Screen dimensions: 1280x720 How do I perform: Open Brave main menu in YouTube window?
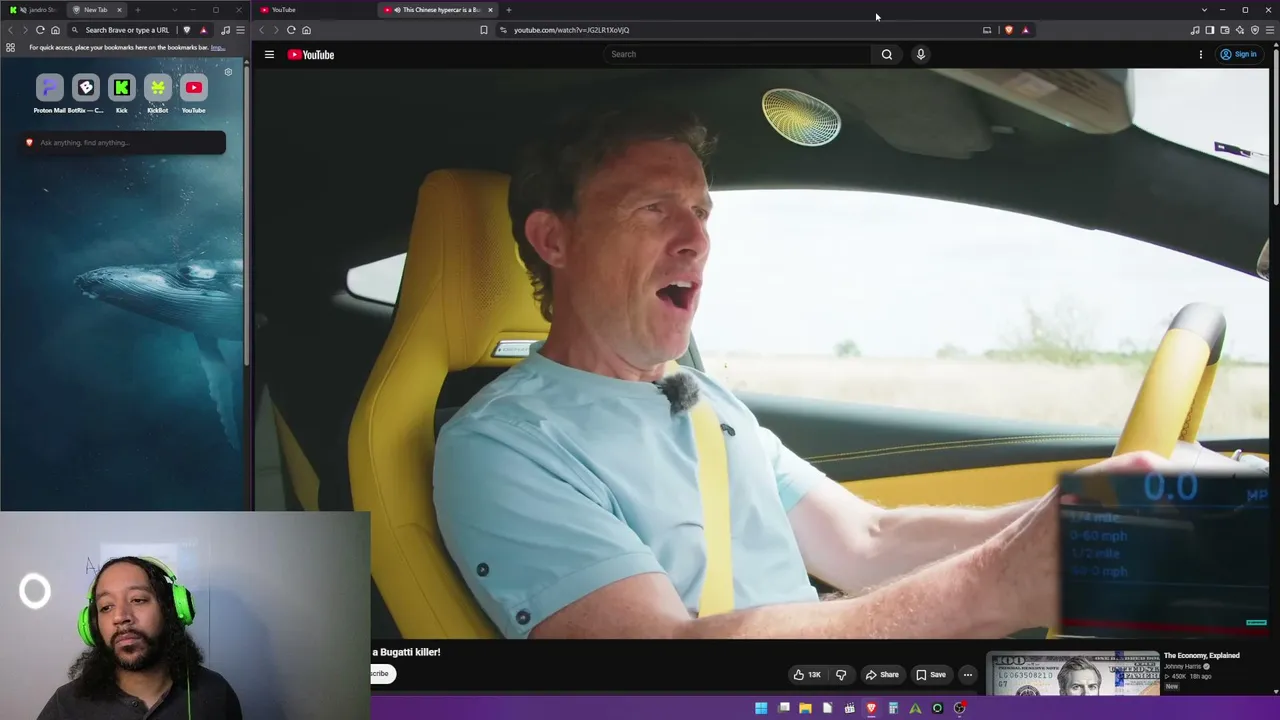(1270, 30)
